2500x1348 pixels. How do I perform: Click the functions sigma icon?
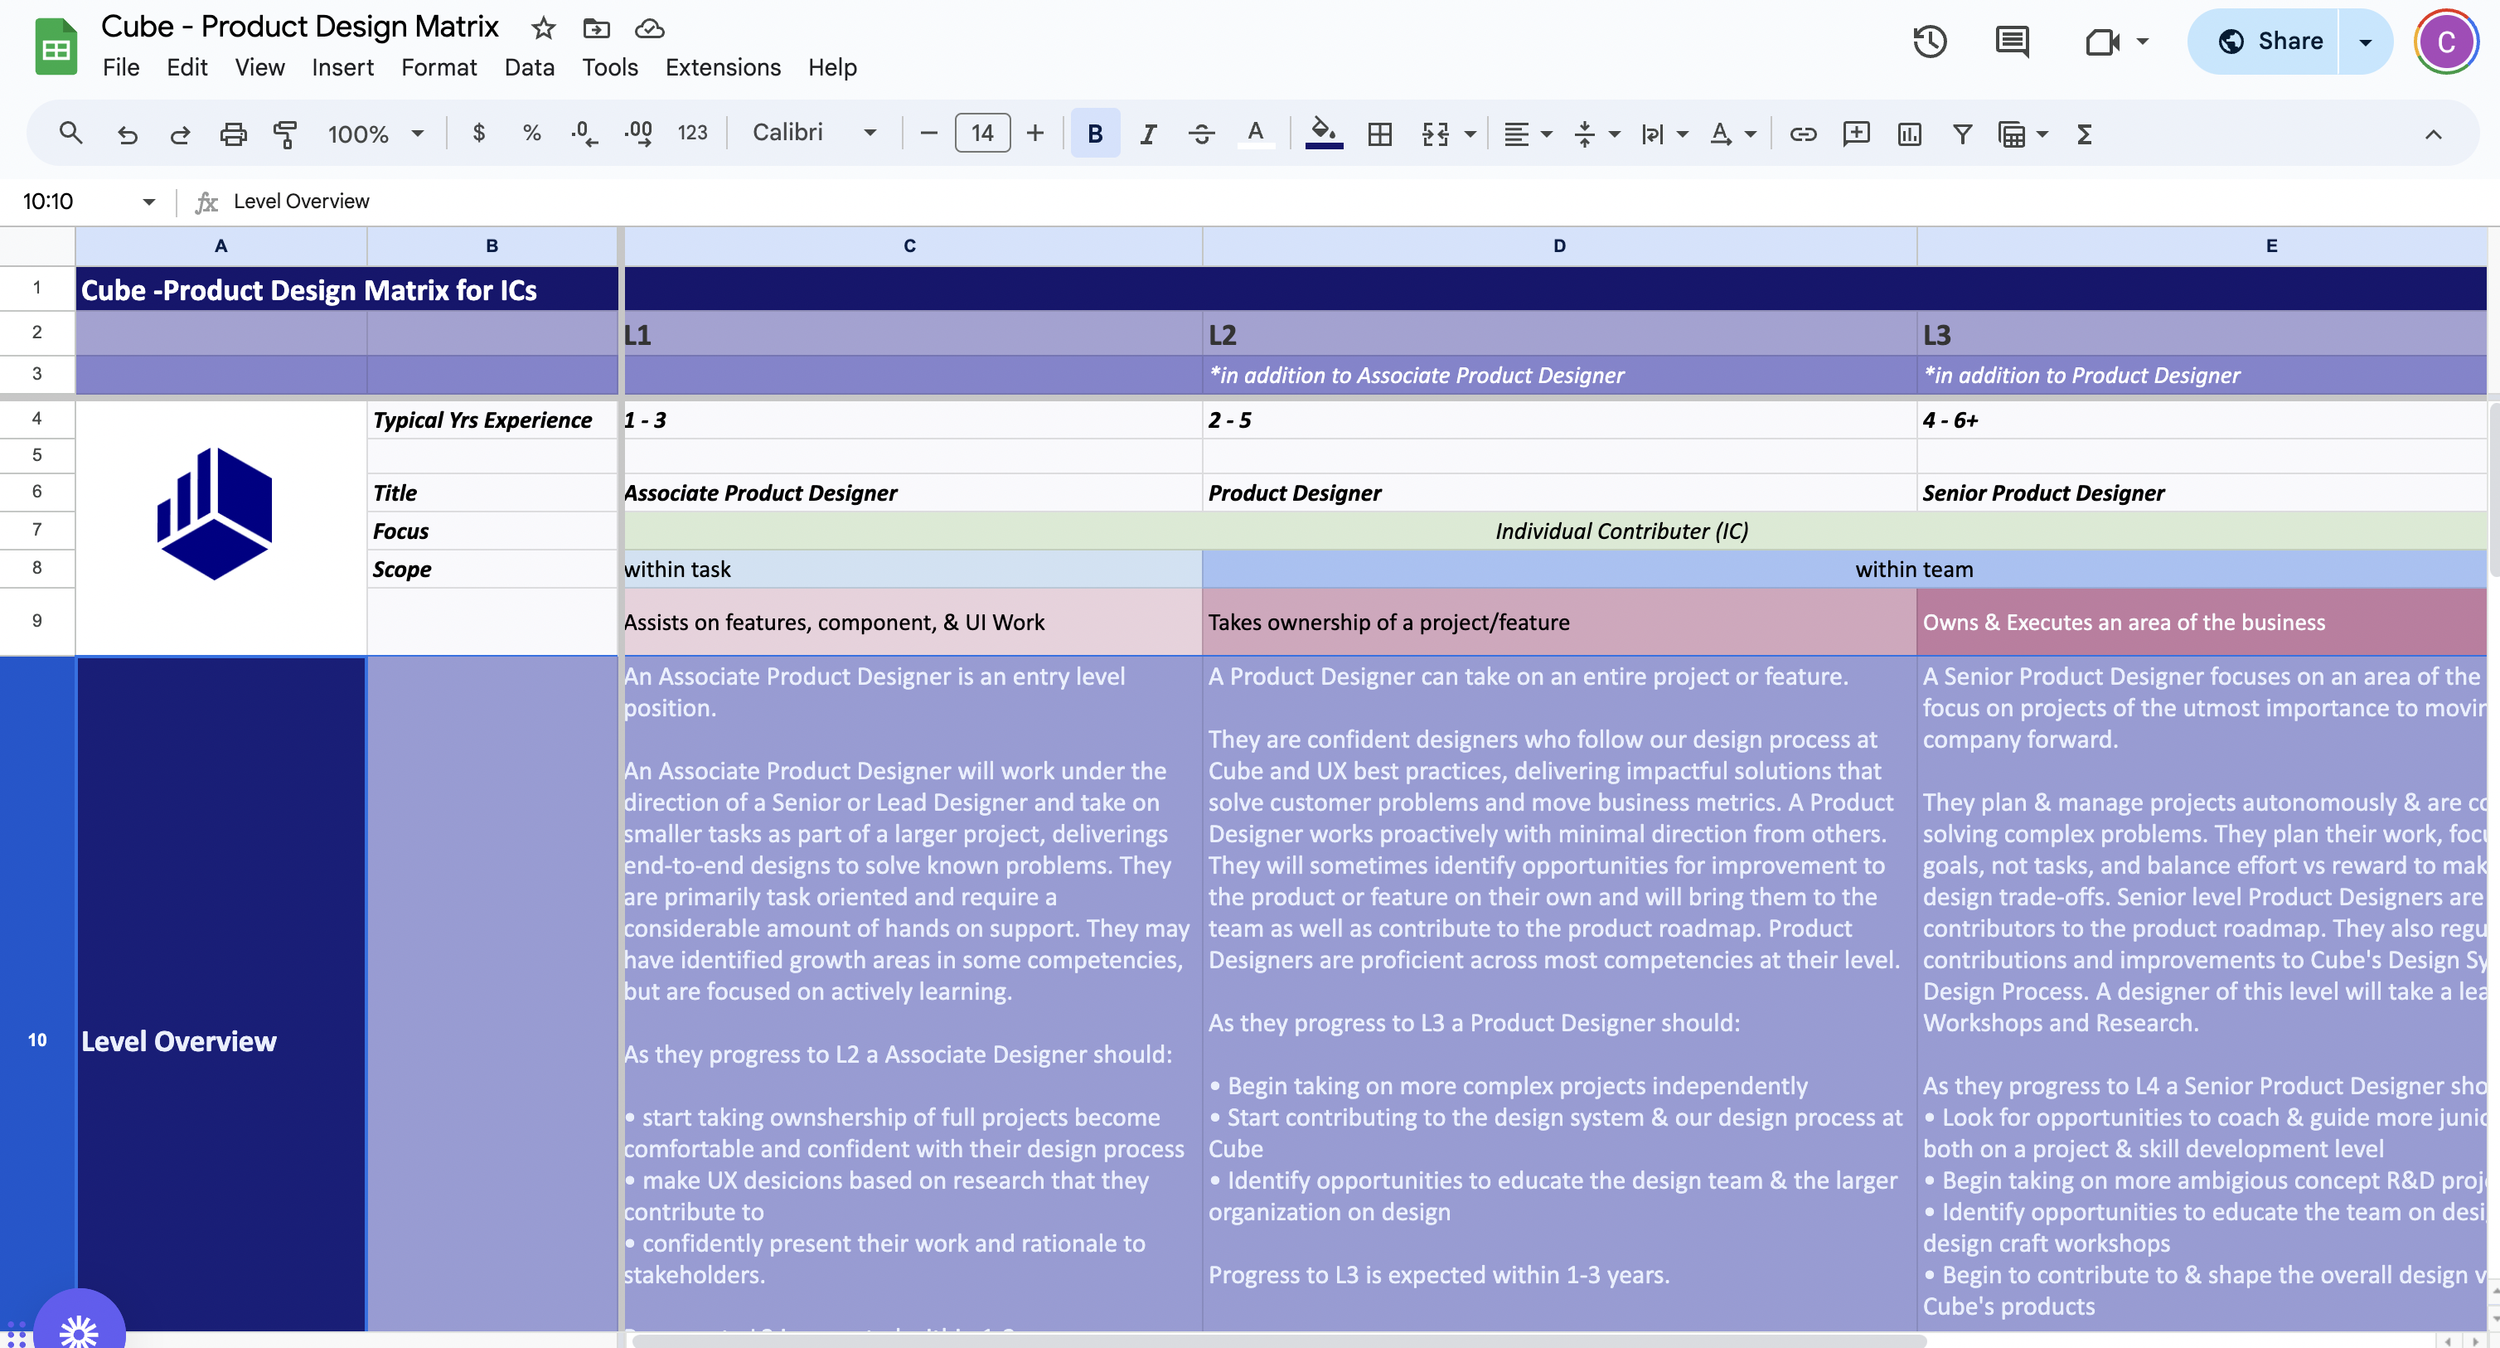pyautogui.click(x=2084, y=133)
